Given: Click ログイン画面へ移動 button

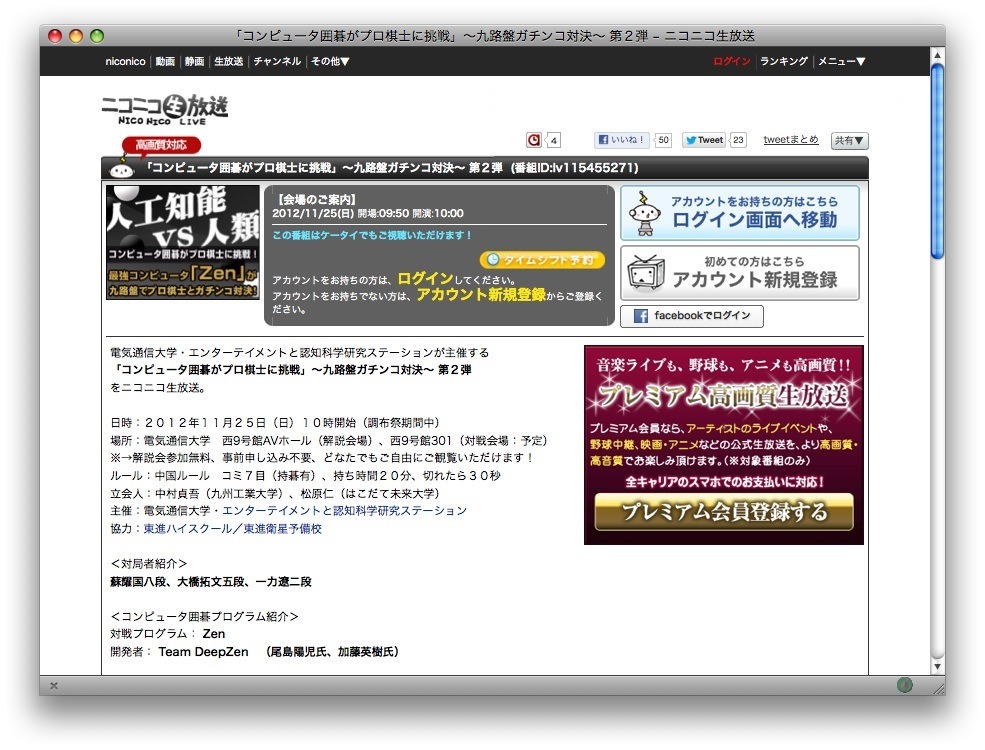Looking at the screenshot, I should [740, 213].
